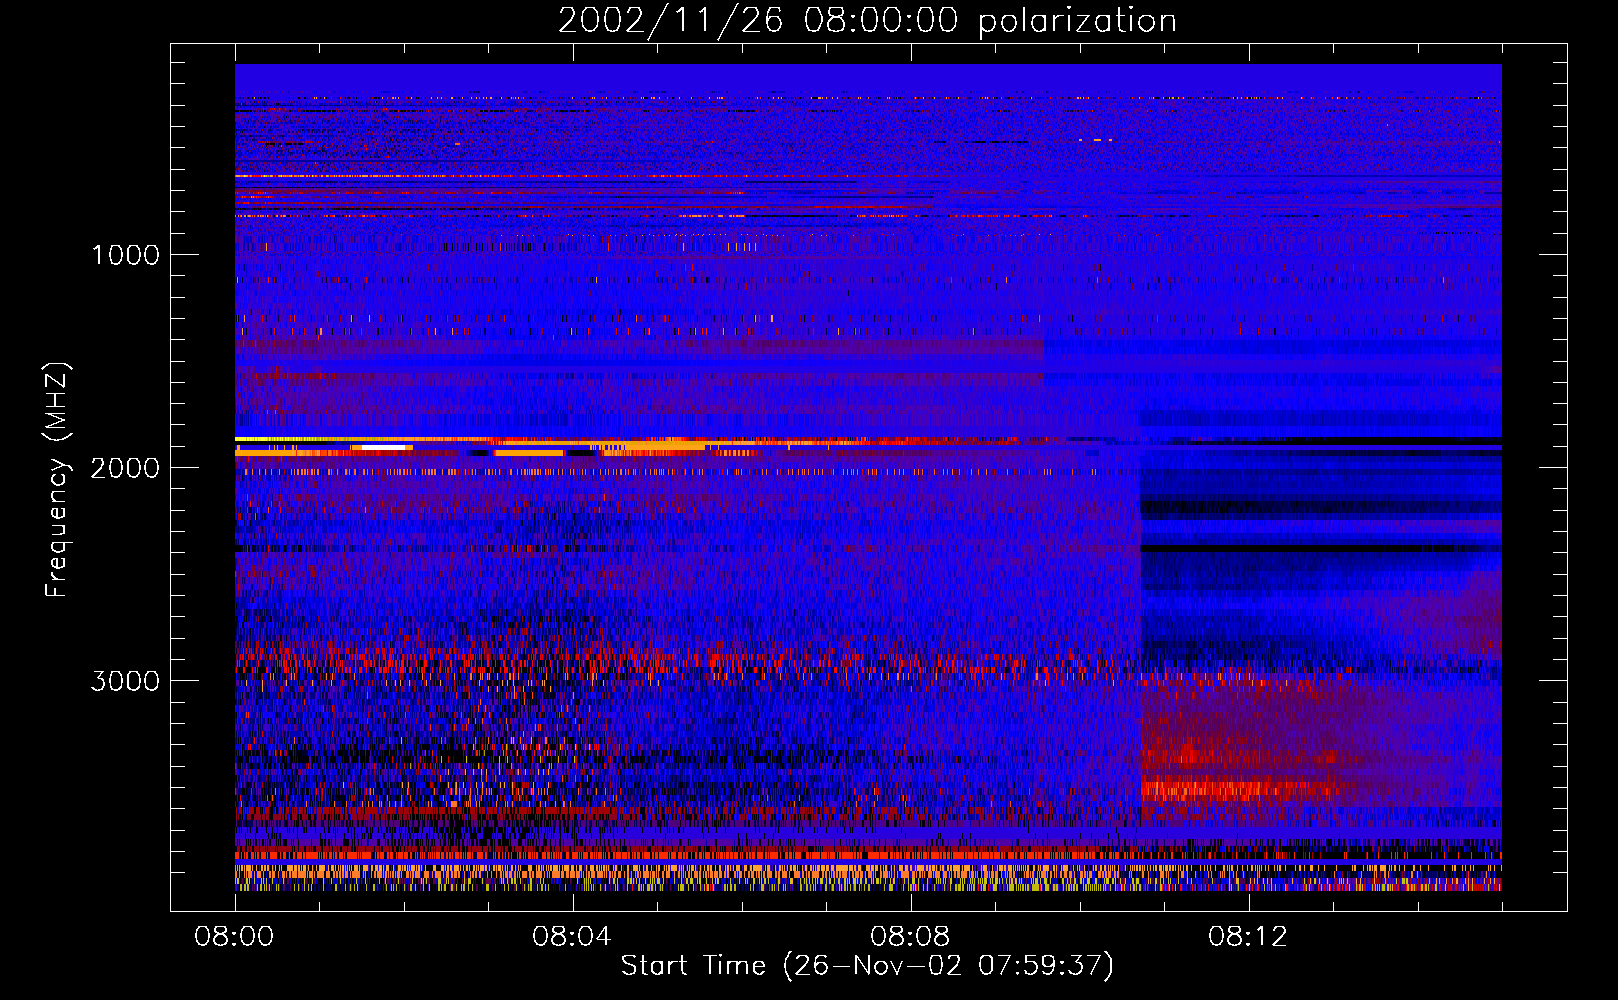The height and width of the screenshot is (1000, 1618).
Task: Select the 'Frequency (MHZ)' axis label
Action: (57, 480)
